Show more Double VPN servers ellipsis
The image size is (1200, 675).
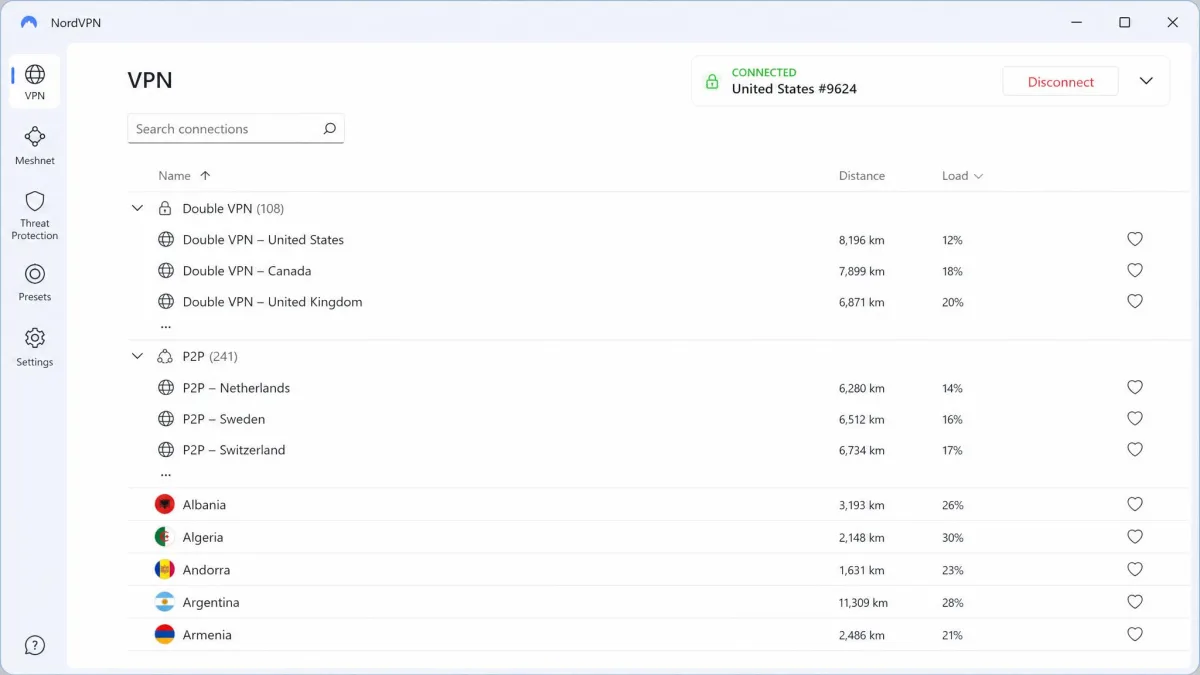point(166,326)
